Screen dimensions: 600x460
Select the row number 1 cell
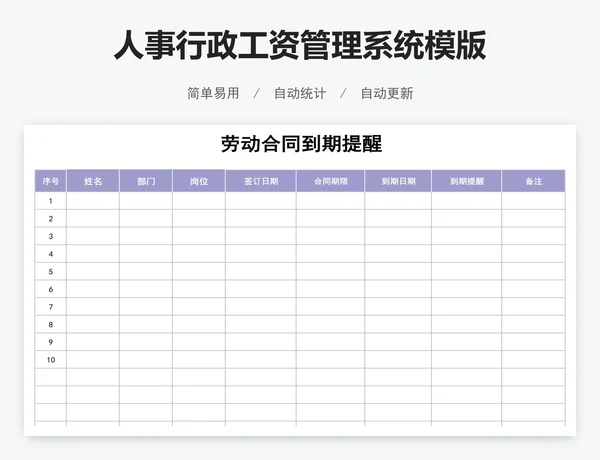51,201
